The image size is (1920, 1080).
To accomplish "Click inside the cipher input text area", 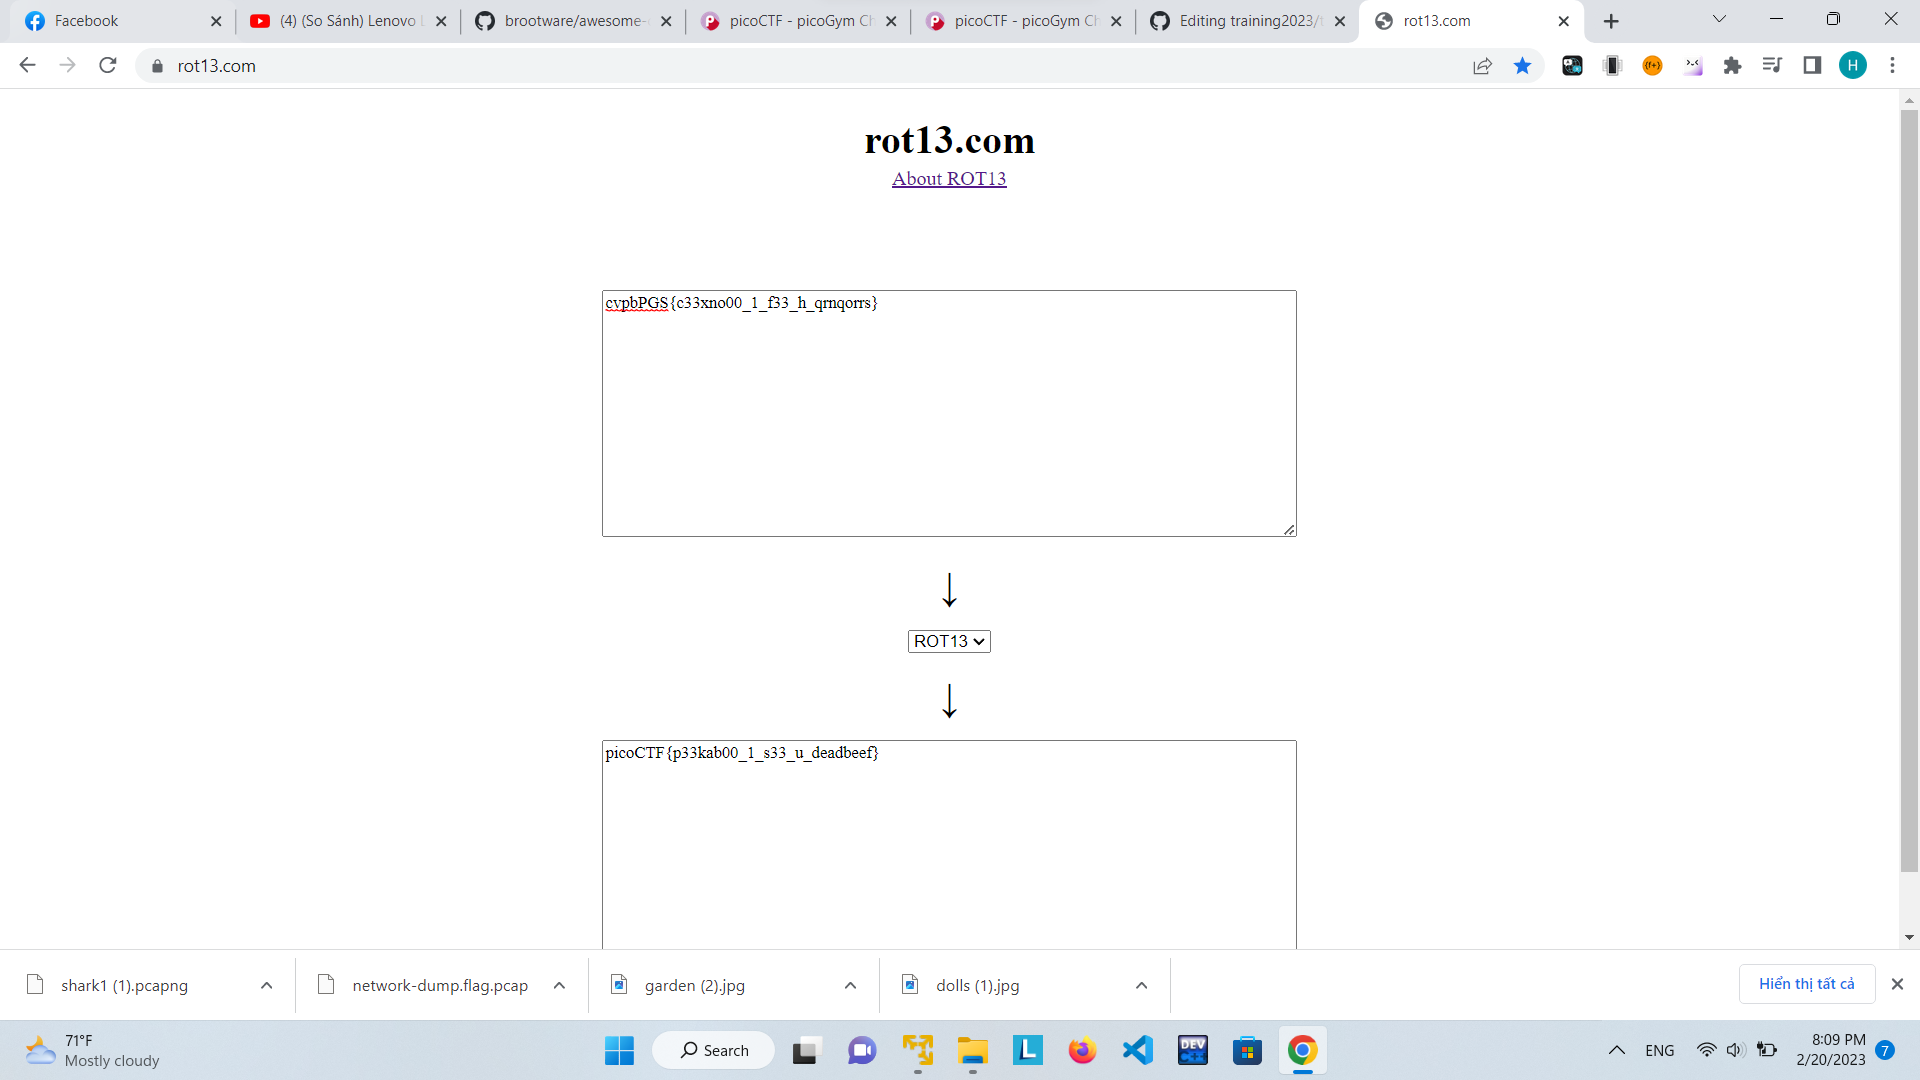I will click(949, 420).
